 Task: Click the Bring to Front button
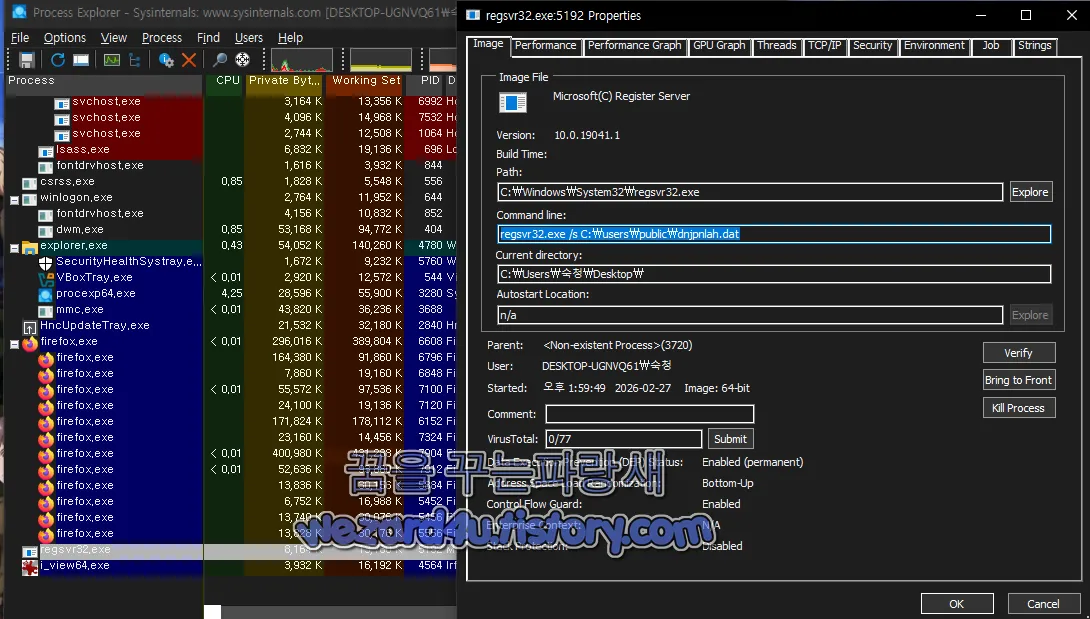coord(1018,380)
